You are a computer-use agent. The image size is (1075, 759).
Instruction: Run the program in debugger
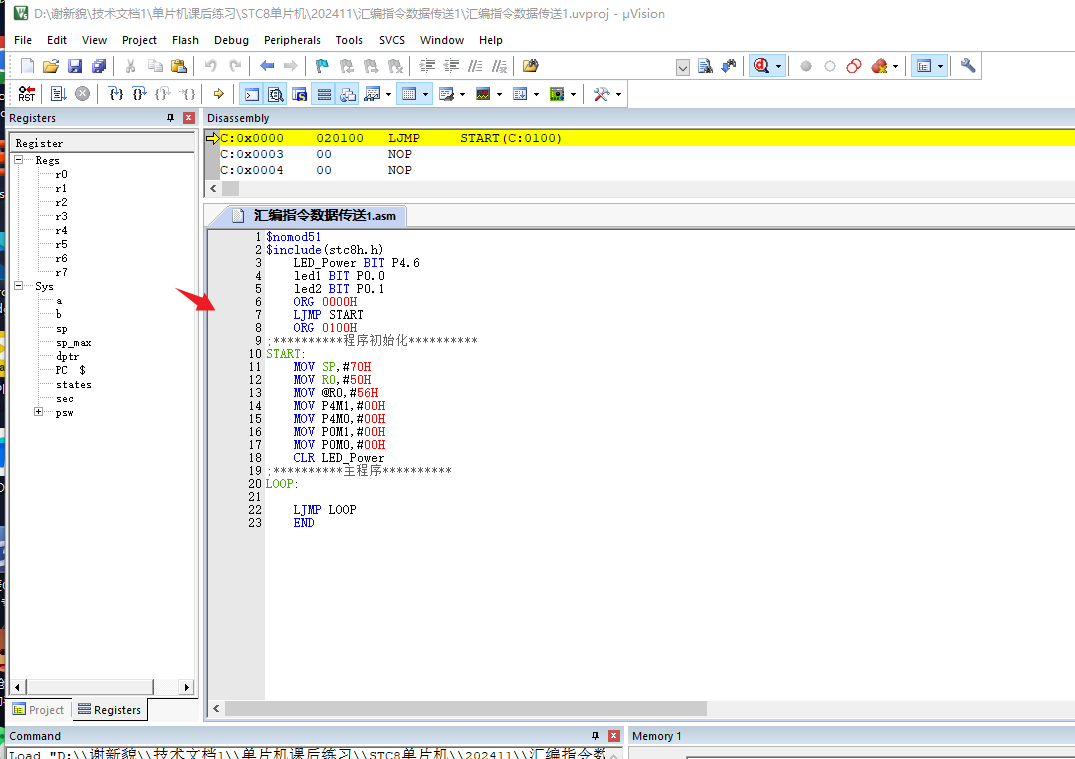(x=58, y=94)
